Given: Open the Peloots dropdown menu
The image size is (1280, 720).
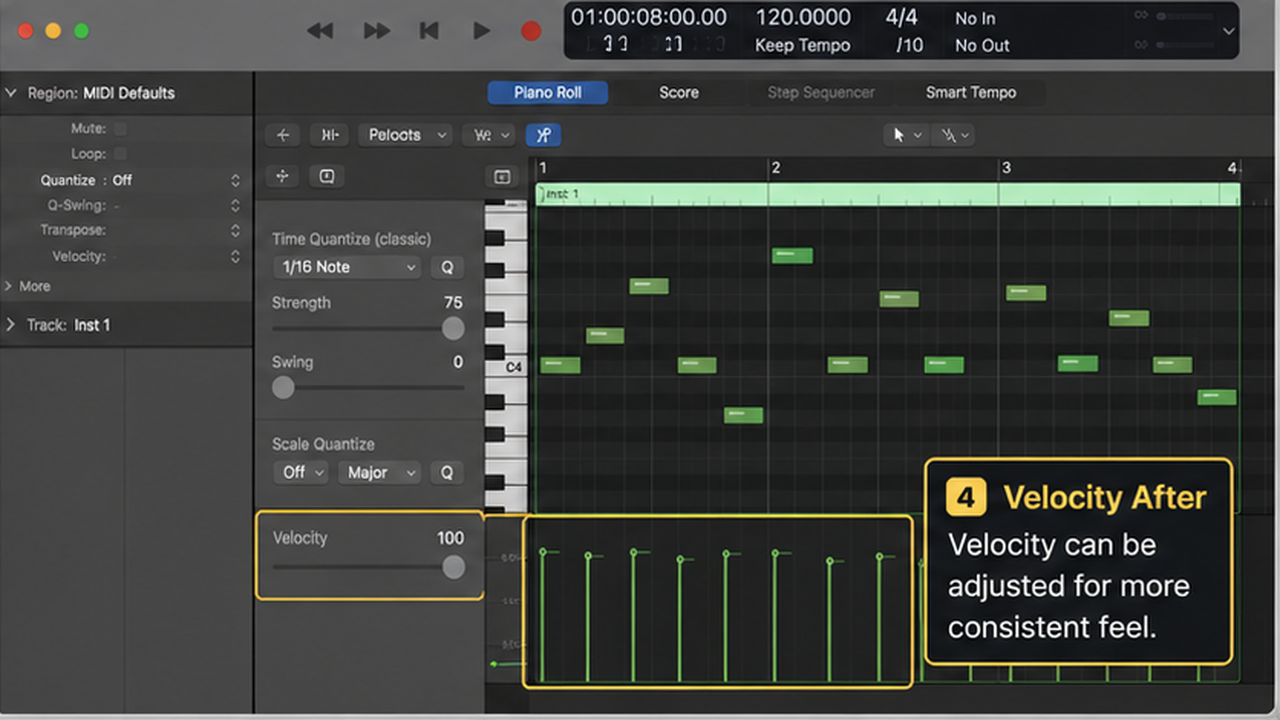Looking at the screenshot, I should click(x=404, y=135).
